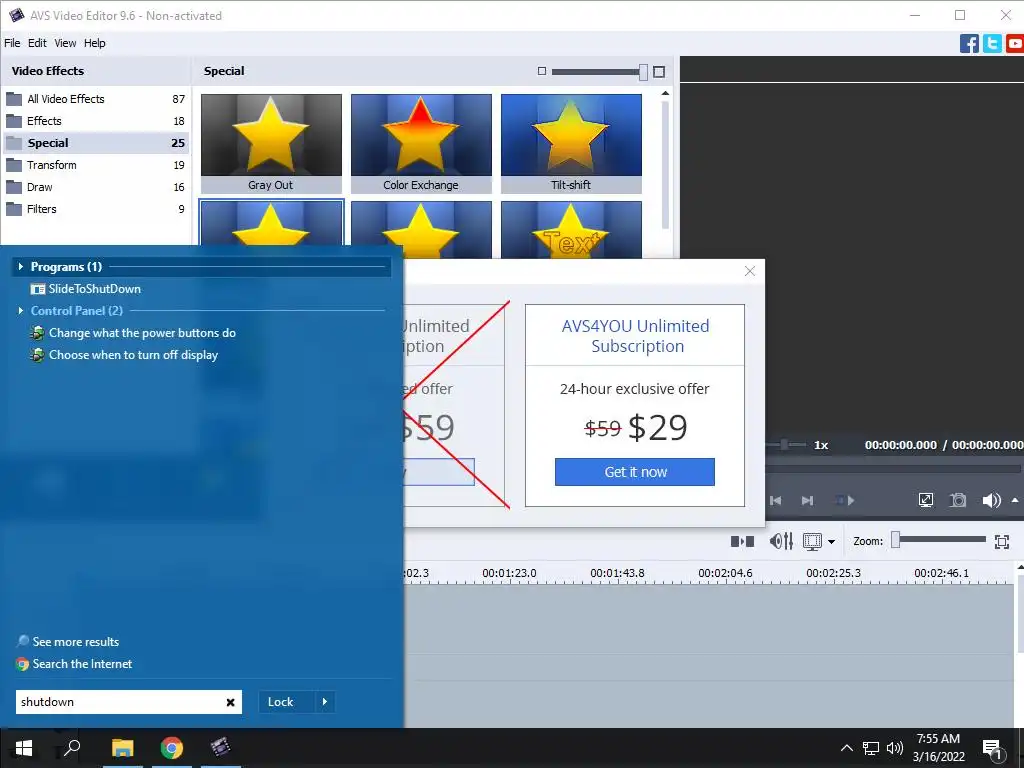1024x768 pixels.
Task: Open the File menu
Action: [12, 43]
